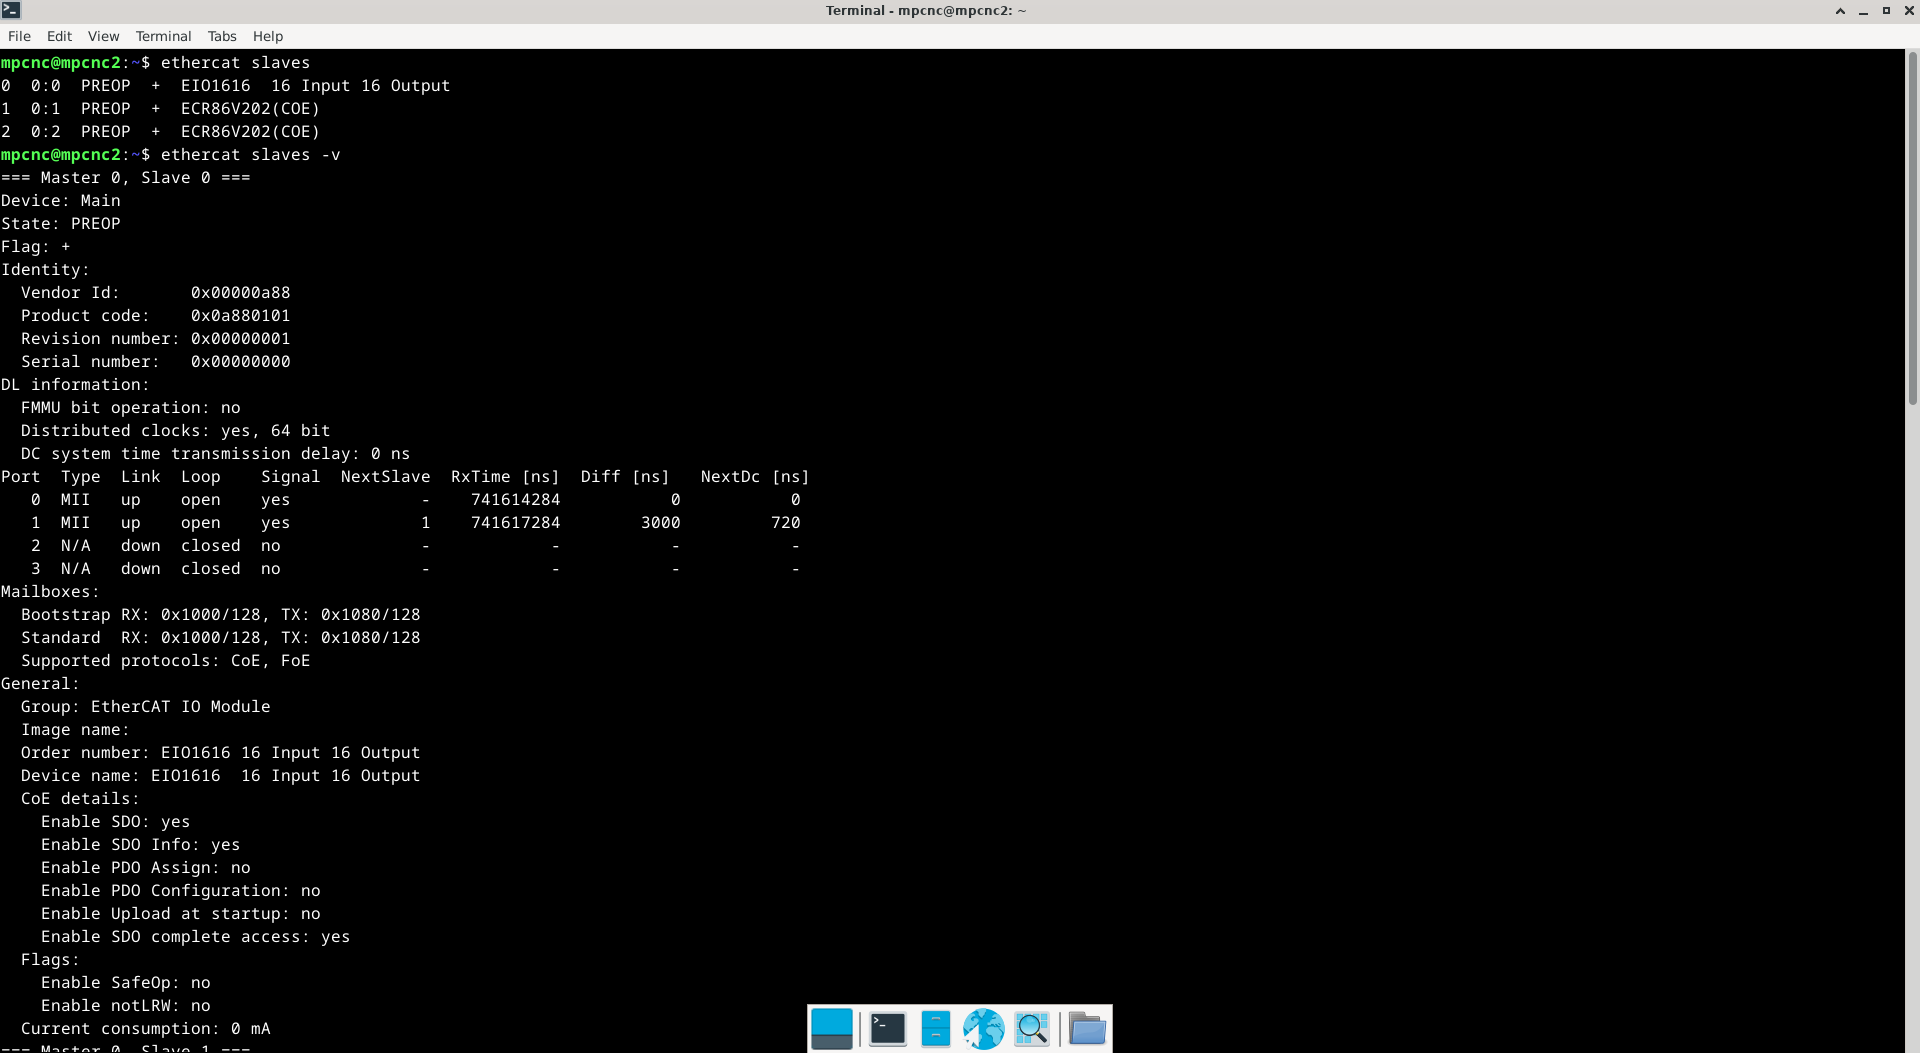Click the revision number 0x00000001

pos(241,339)
